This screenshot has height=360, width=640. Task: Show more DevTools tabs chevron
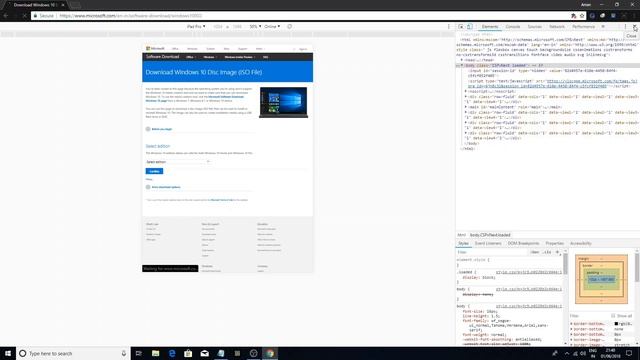pos(603,27)
